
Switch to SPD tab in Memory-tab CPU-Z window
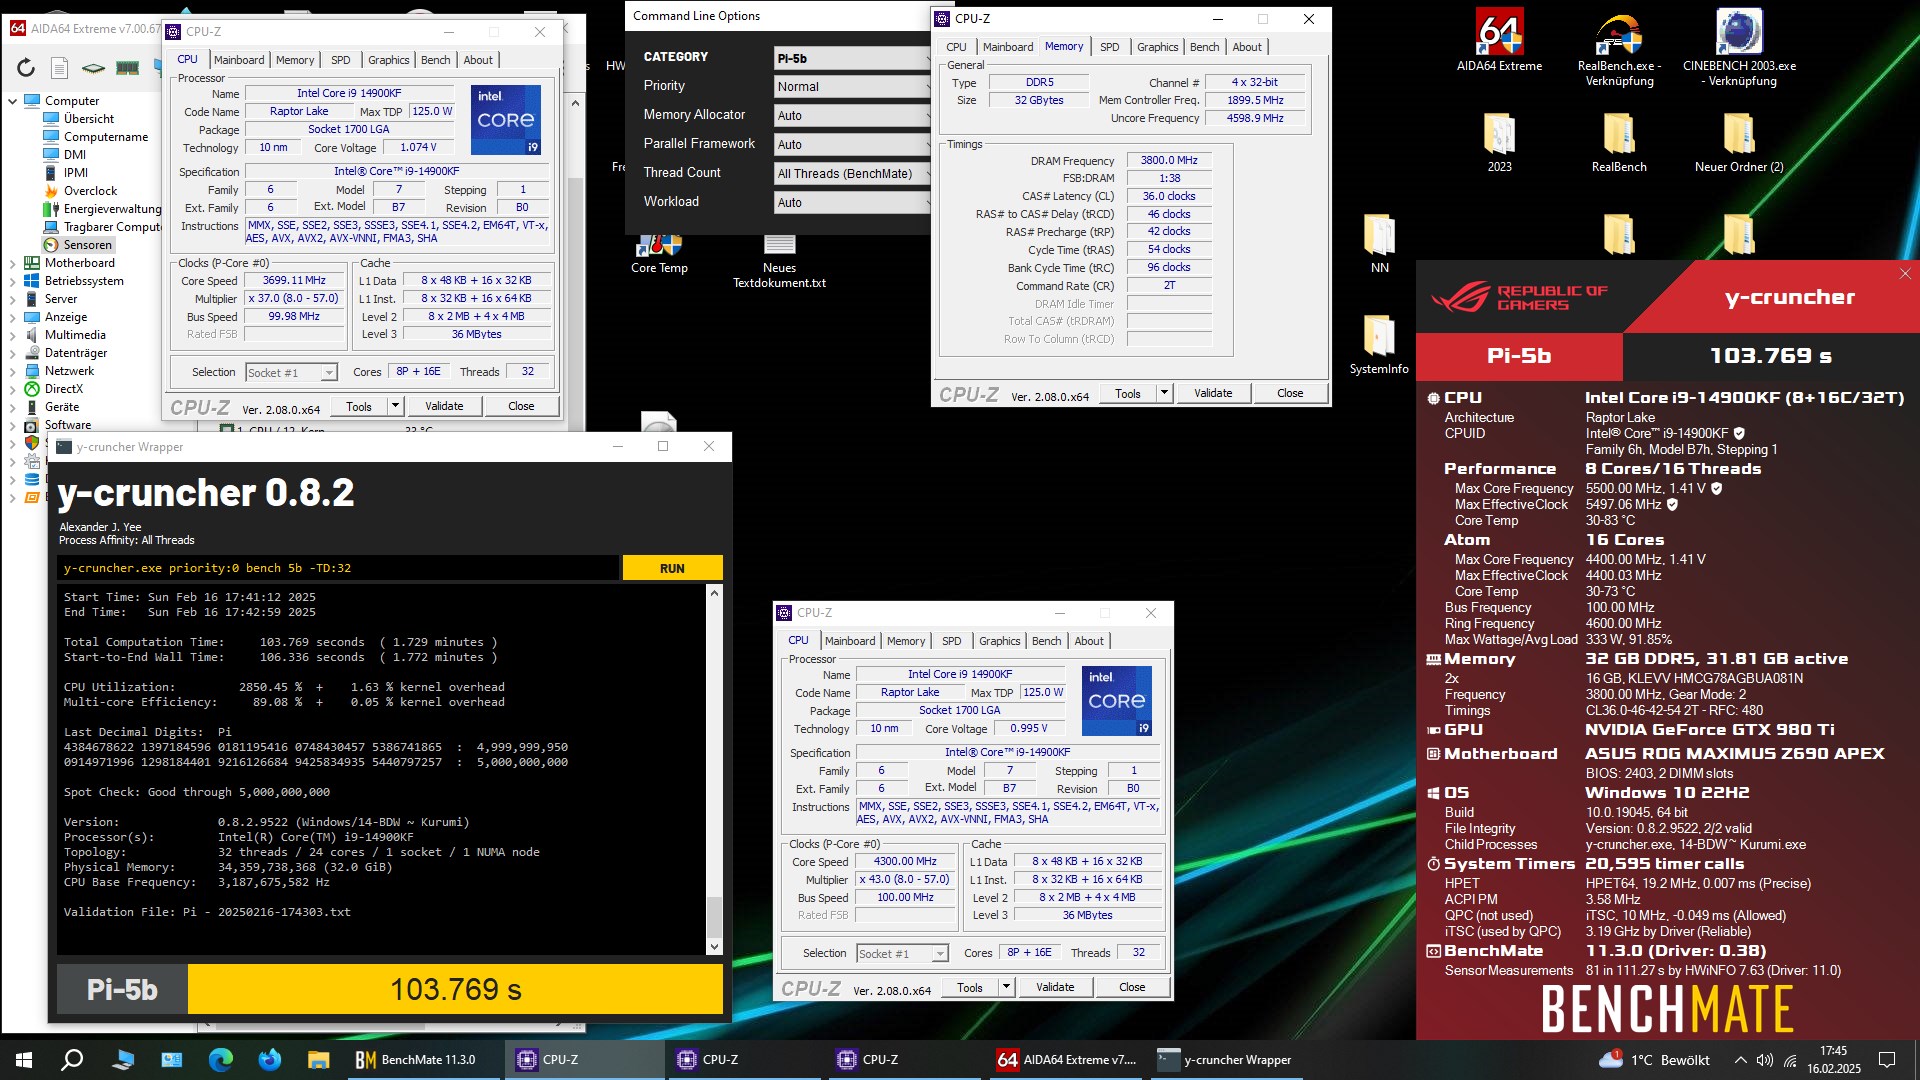pos(1109,47)
